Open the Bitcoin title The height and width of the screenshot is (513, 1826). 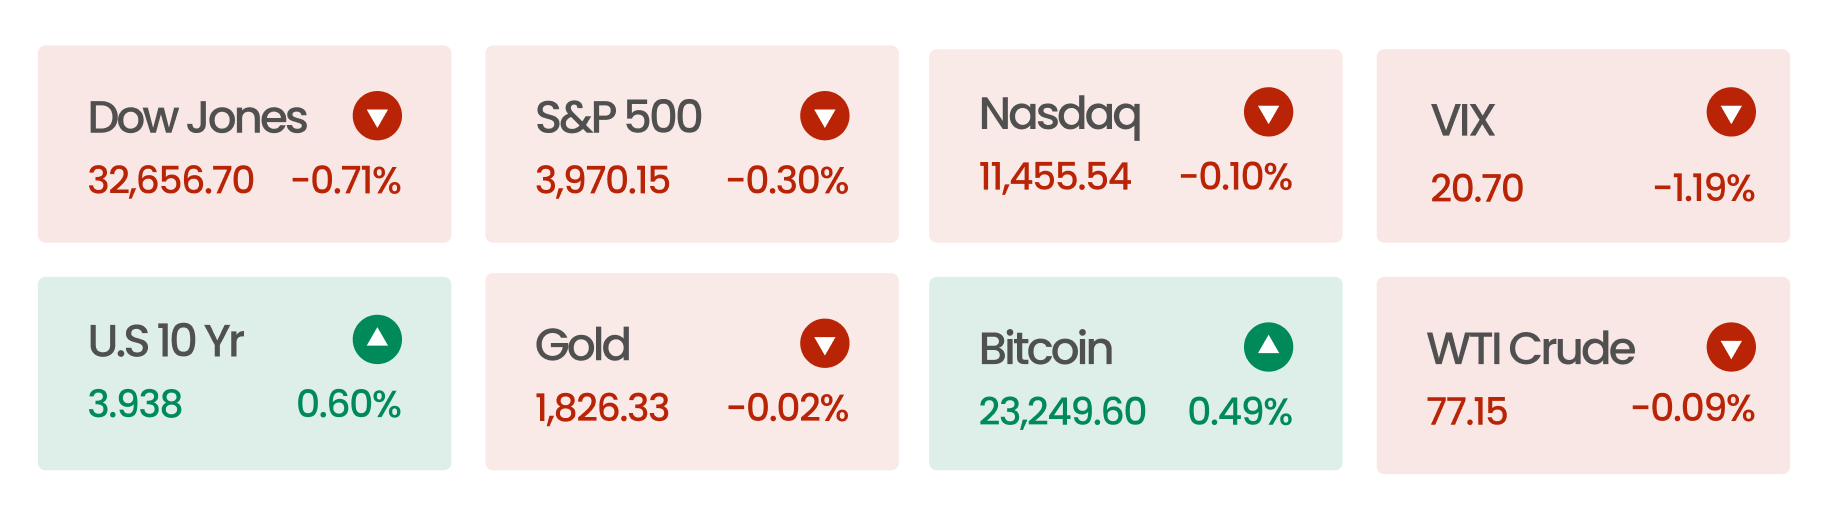click(1046, 349)
